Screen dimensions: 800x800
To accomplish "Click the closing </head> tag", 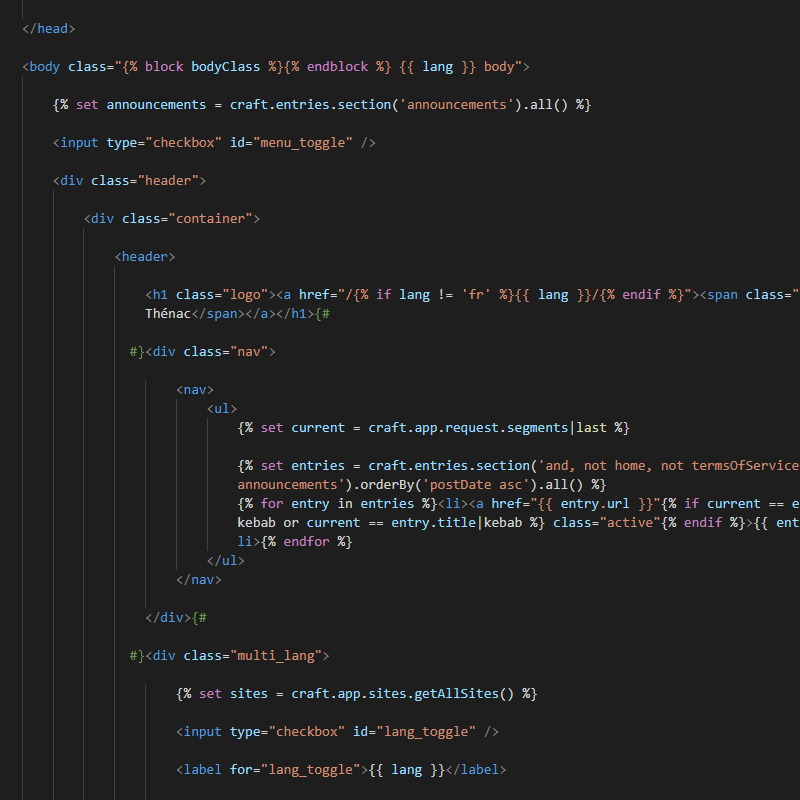I will (48, 29).
